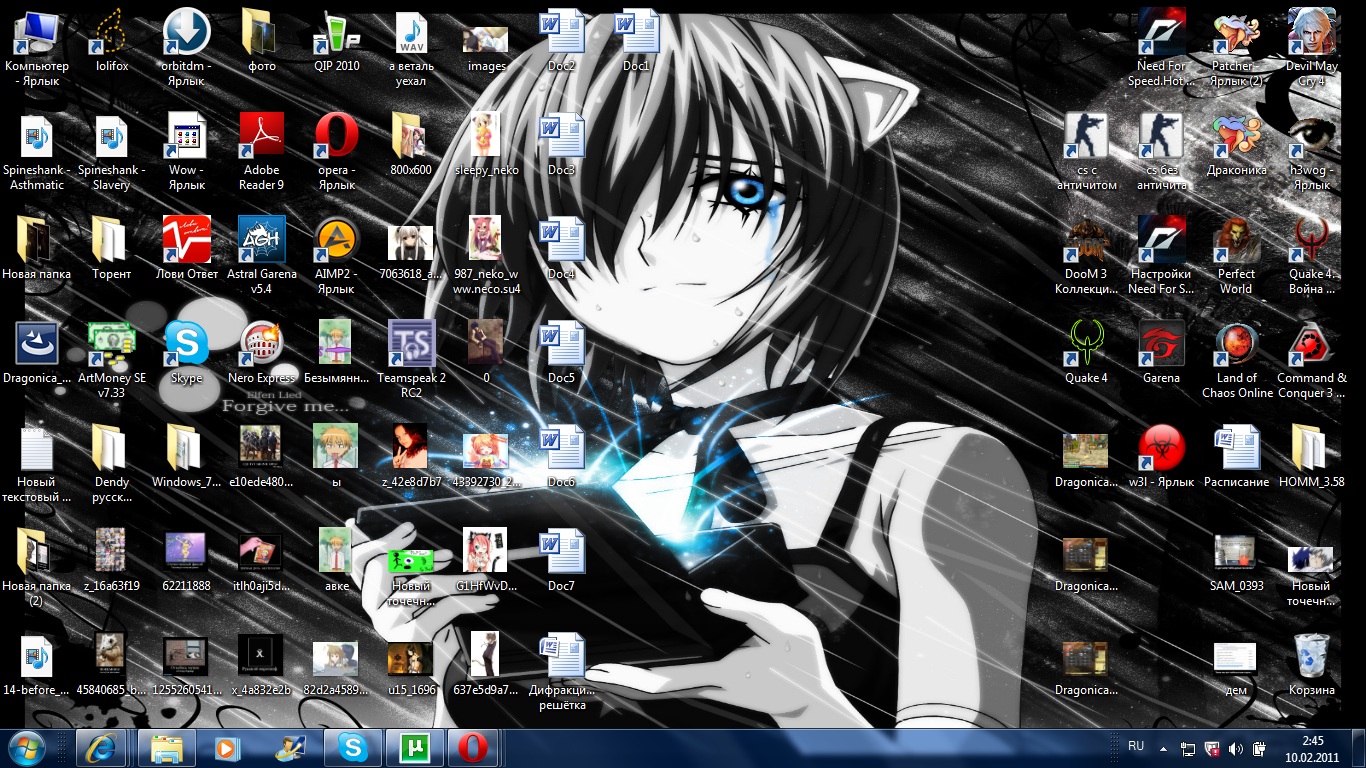Launch Perfect World
Screen dimensions: 1366x768
point(1236,240)
